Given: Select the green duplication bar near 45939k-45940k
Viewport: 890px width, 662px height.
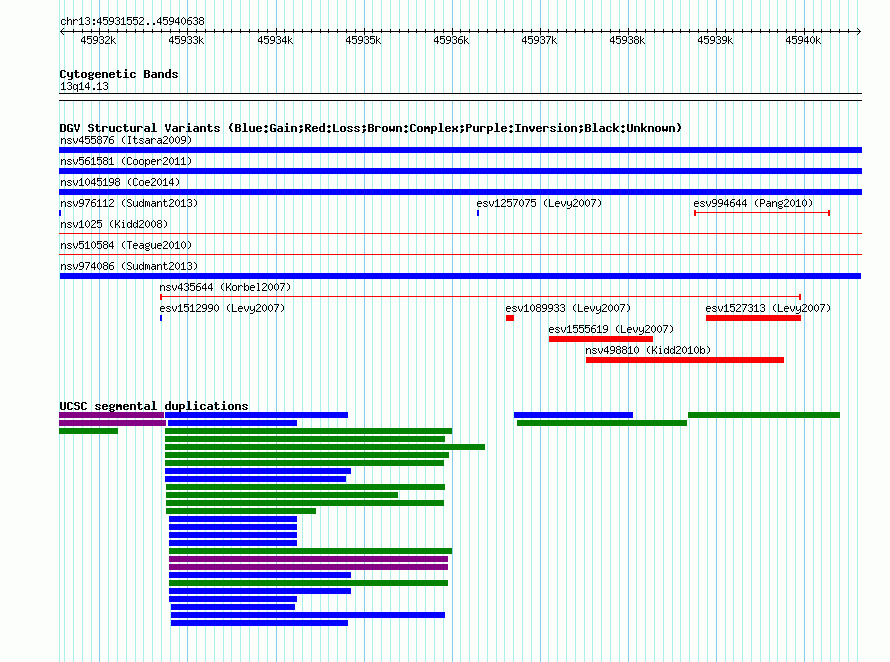Looking at the screenshot, I should (764, 415).
